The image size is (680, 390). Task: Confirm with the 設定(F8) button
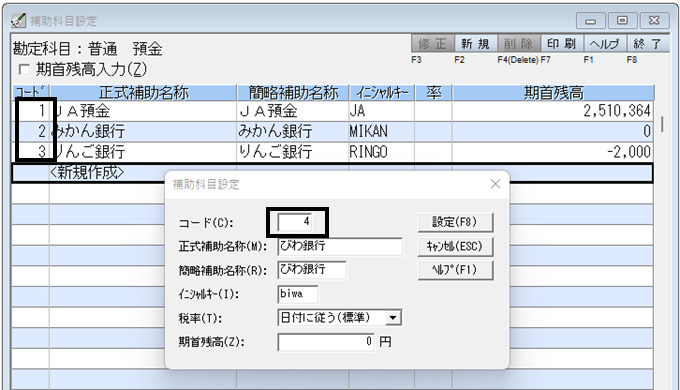[x=455, y=222]
